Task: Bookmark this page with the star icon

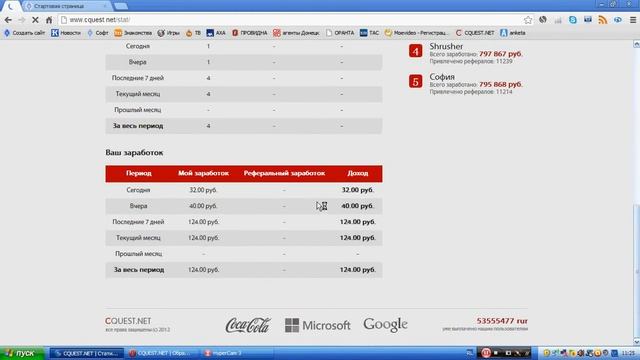Action: (x=528, y=20)
